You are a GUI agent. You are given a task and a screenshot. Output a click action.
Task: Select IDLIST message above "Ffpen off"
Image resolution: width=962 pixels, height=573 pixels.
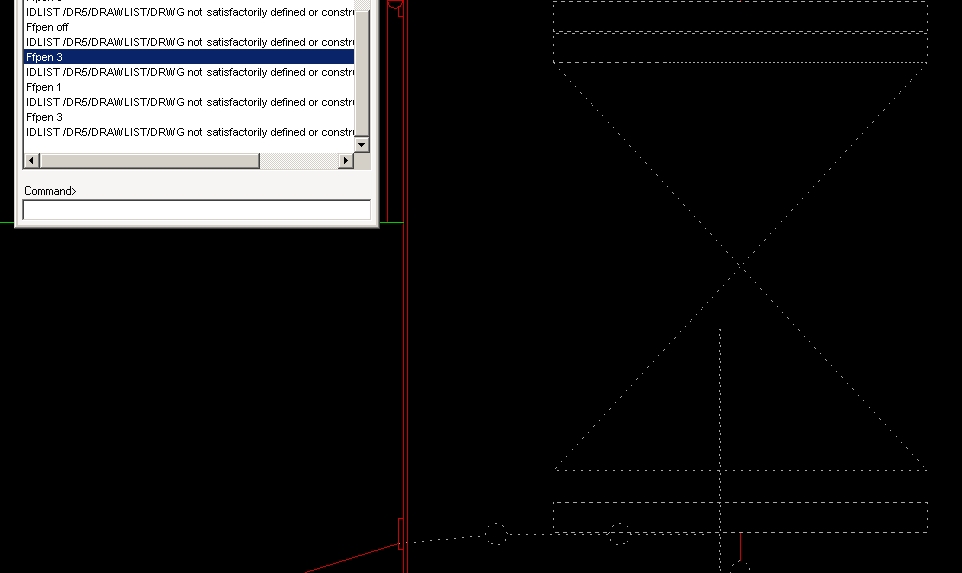click(x=189, y=12)
